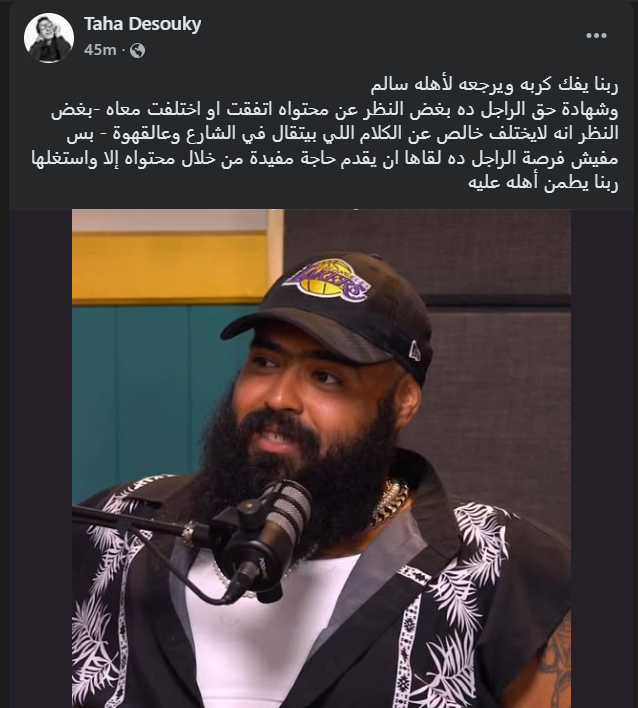
Task: Select post line starting مفيش فرصة الراجل
Action: click(x=325, y=158)
